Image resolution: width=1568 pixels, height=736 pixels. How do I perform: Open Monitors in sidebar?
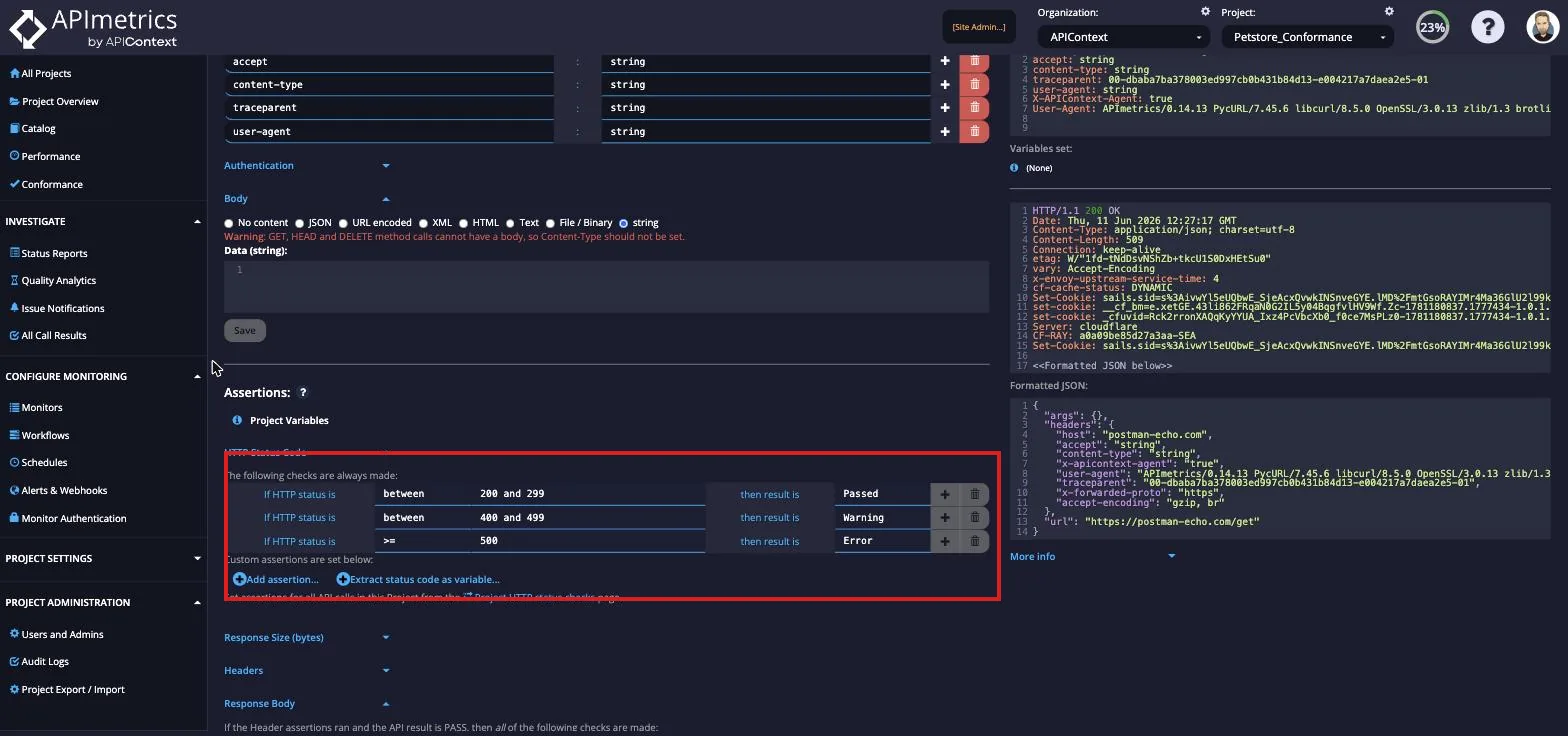(x=35, y=408)
